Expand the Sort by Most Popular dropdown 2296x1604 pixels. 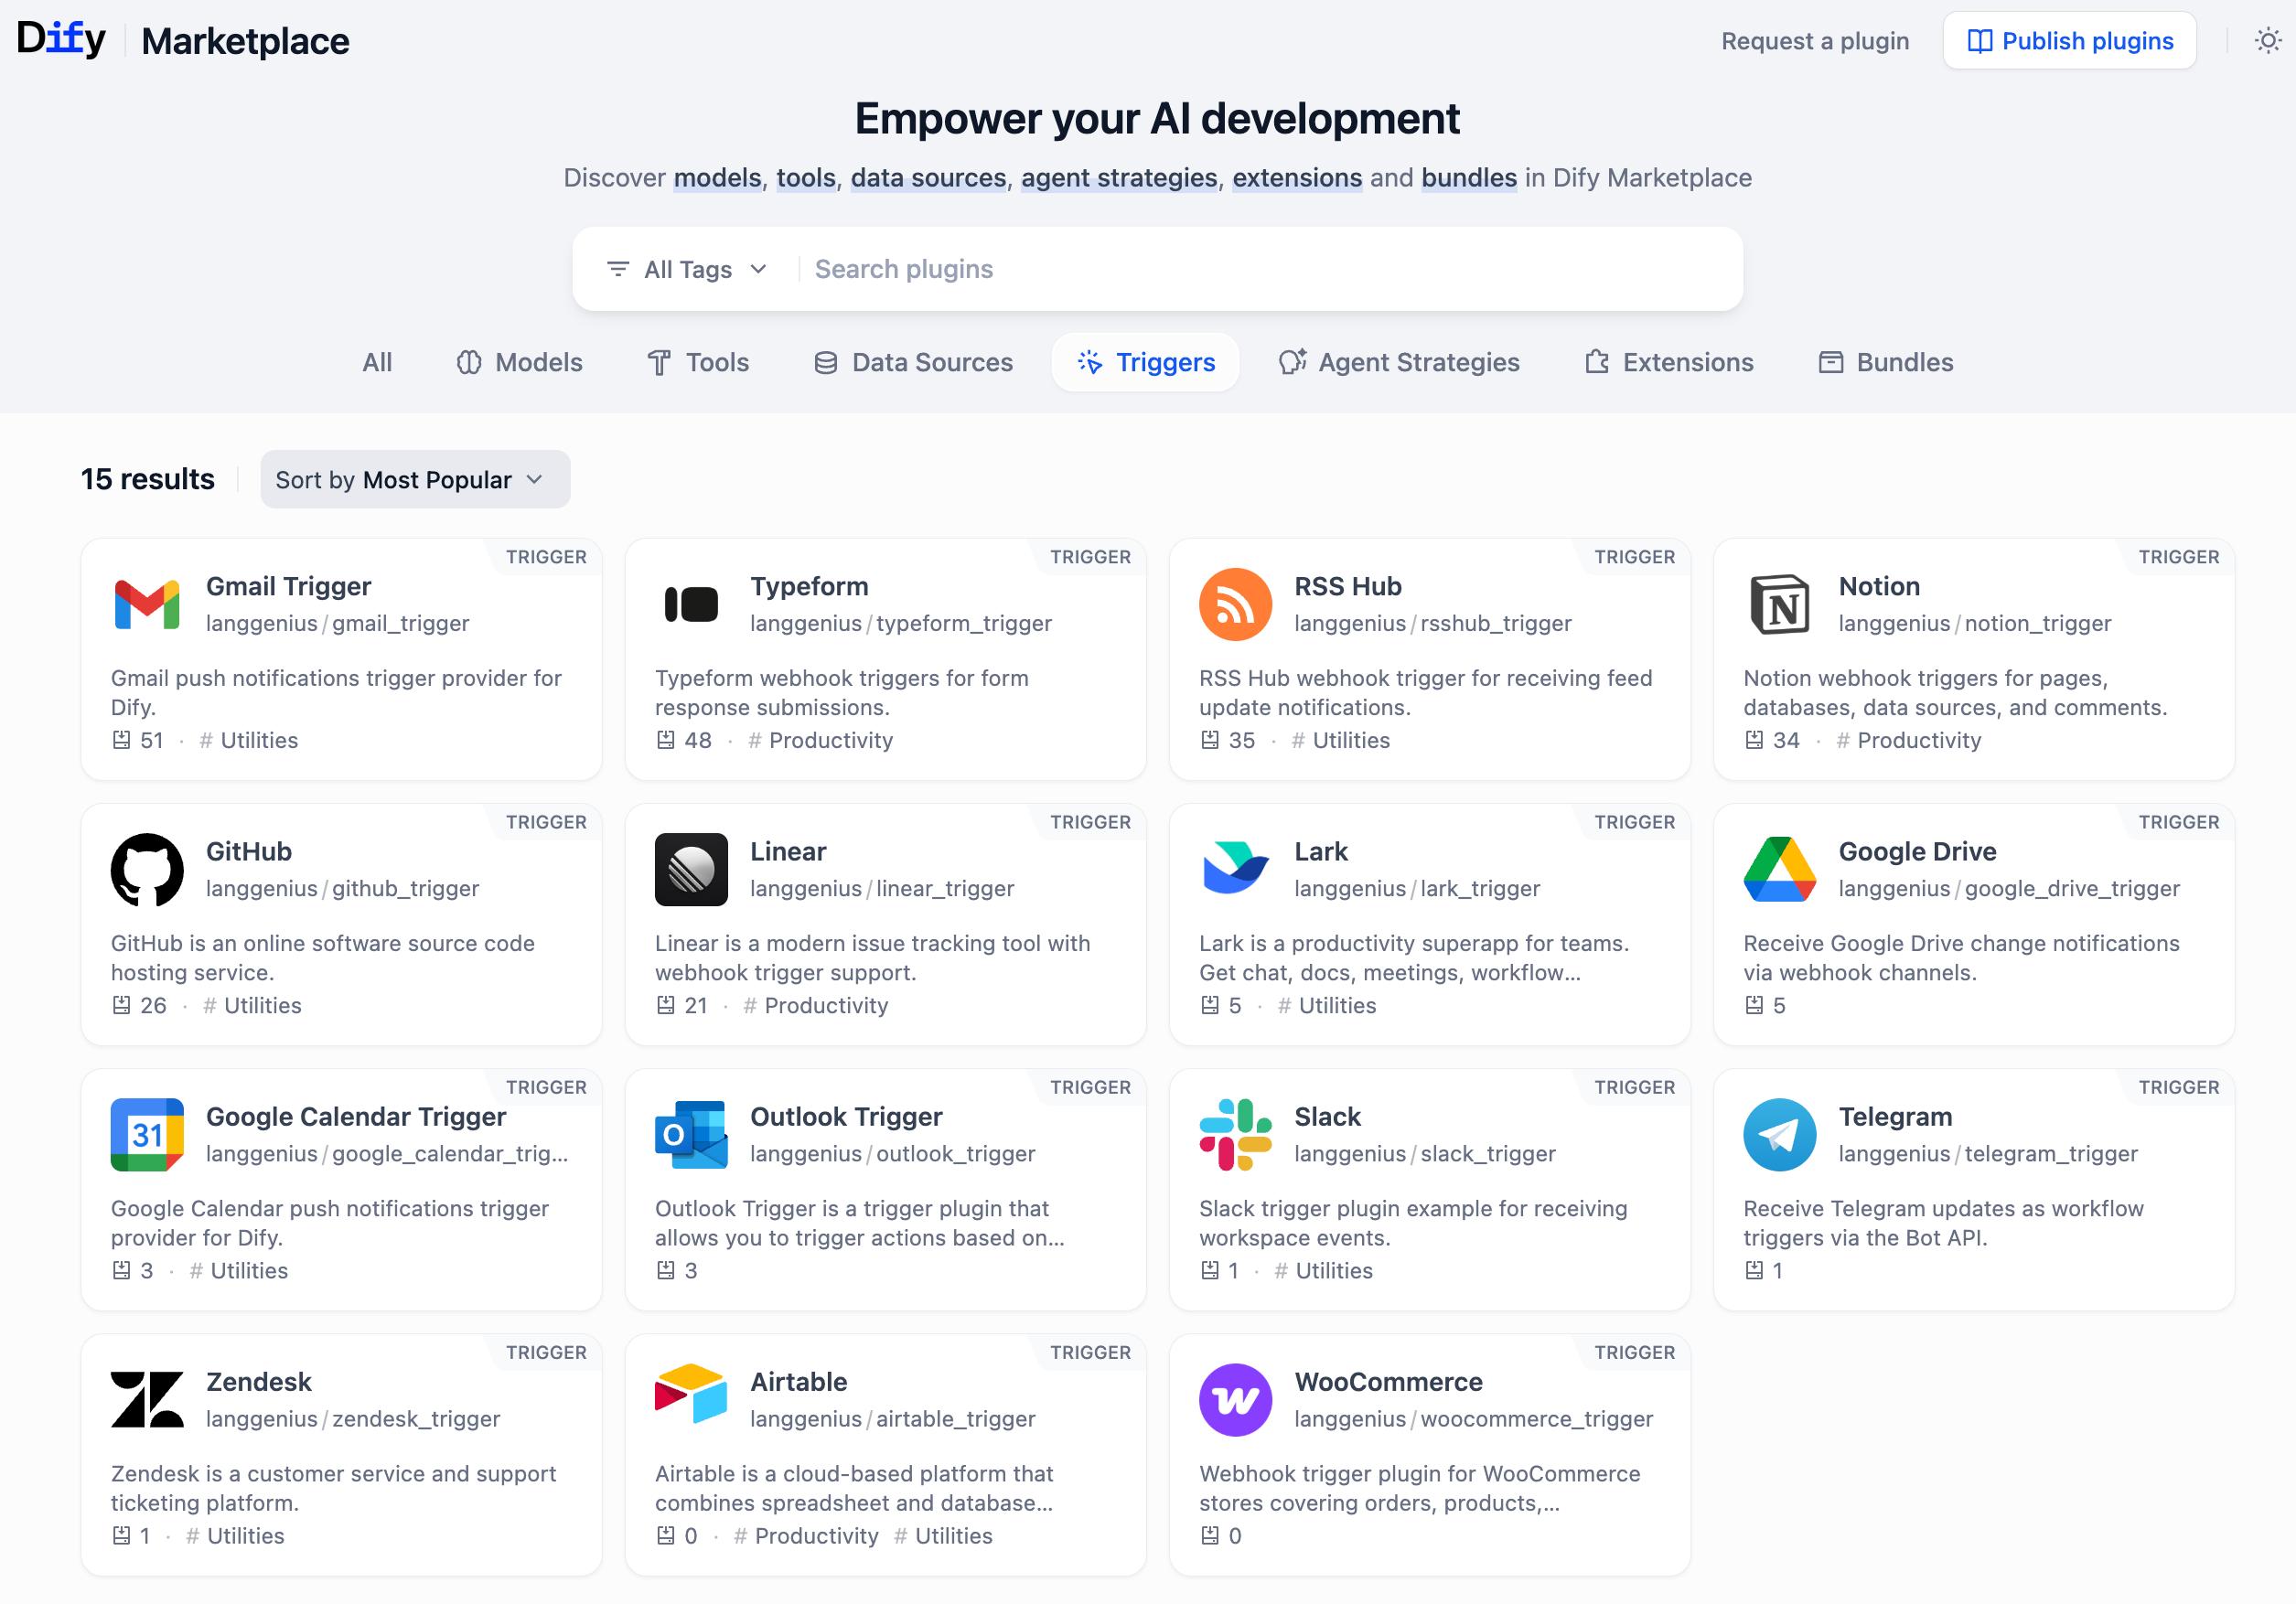(415, 479)
